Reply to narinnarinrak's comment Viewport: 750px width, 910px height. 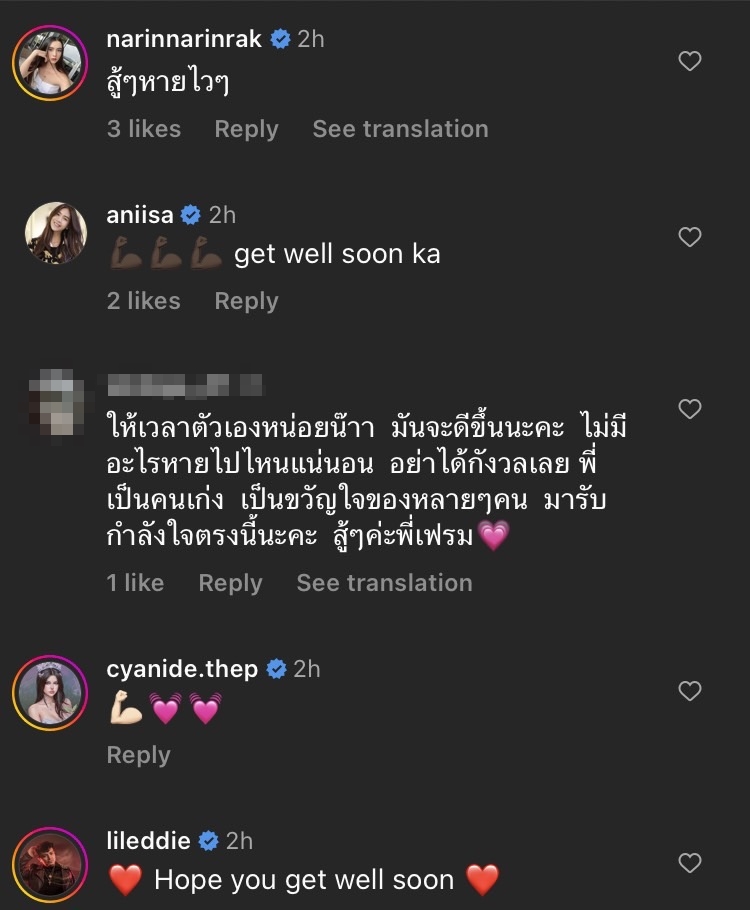tap(246, 129)
